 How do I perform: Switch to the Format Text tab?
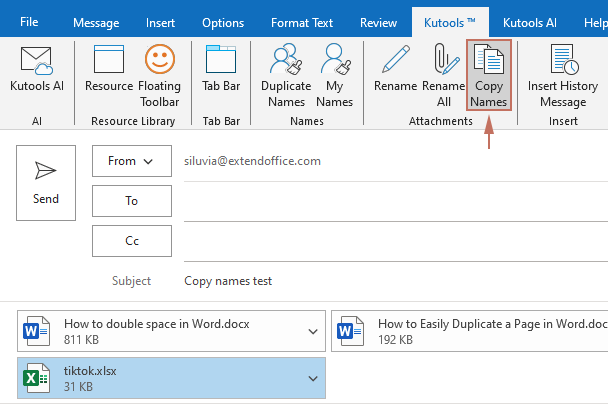pyautogui.click(x=302, y=23)
